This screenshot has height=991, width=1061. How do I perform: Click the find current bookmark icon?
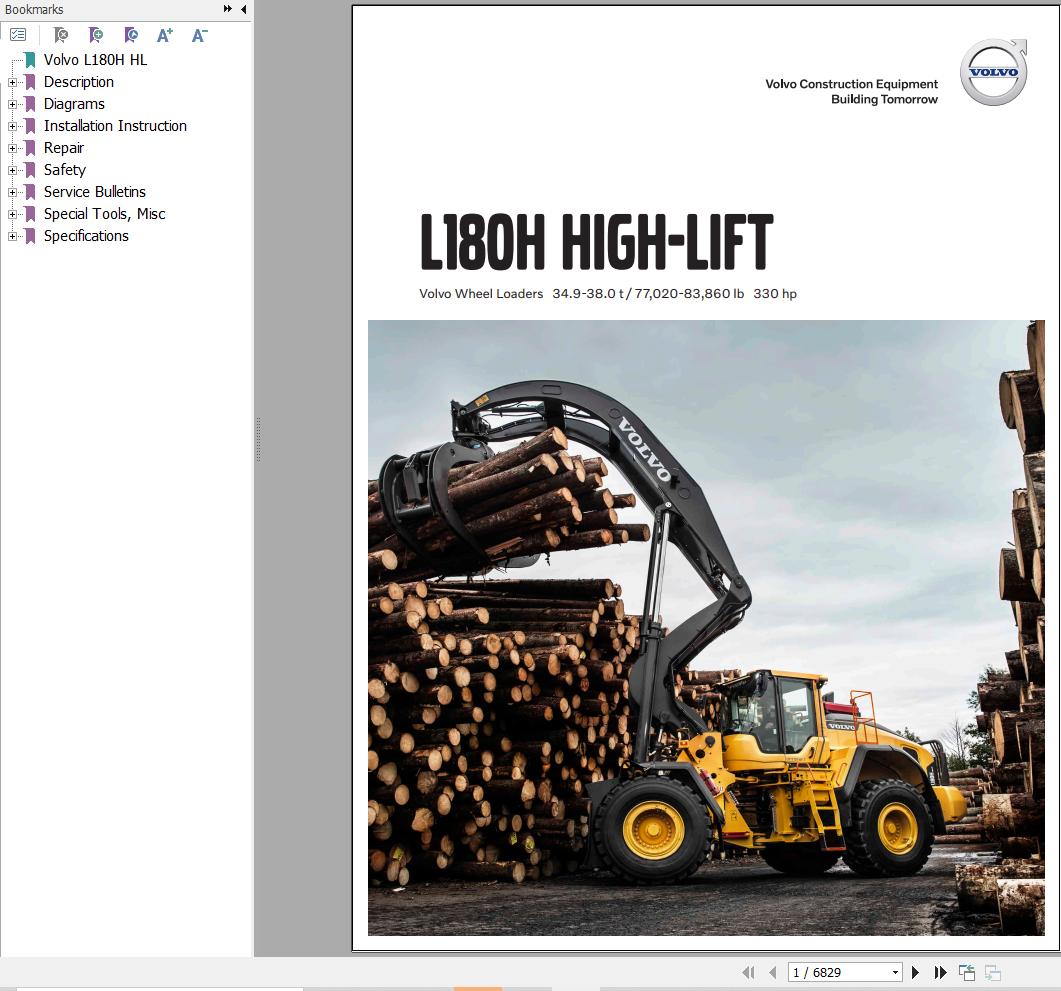pos(131,34)
